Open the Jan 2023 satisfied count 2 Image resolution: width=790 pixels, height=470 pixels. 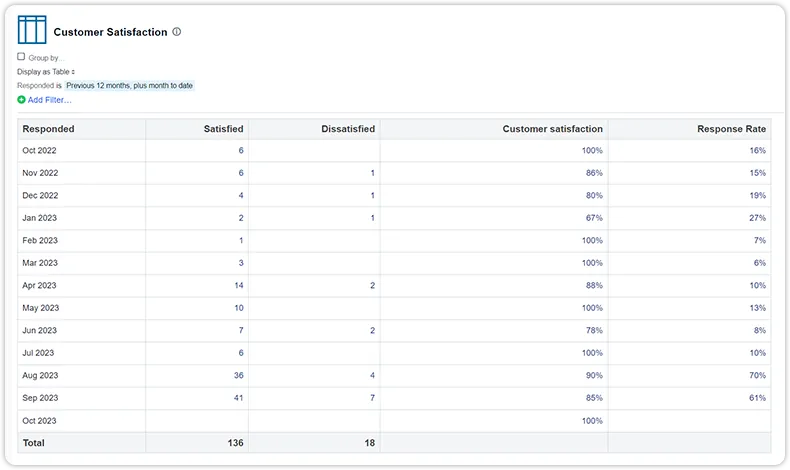241,218
